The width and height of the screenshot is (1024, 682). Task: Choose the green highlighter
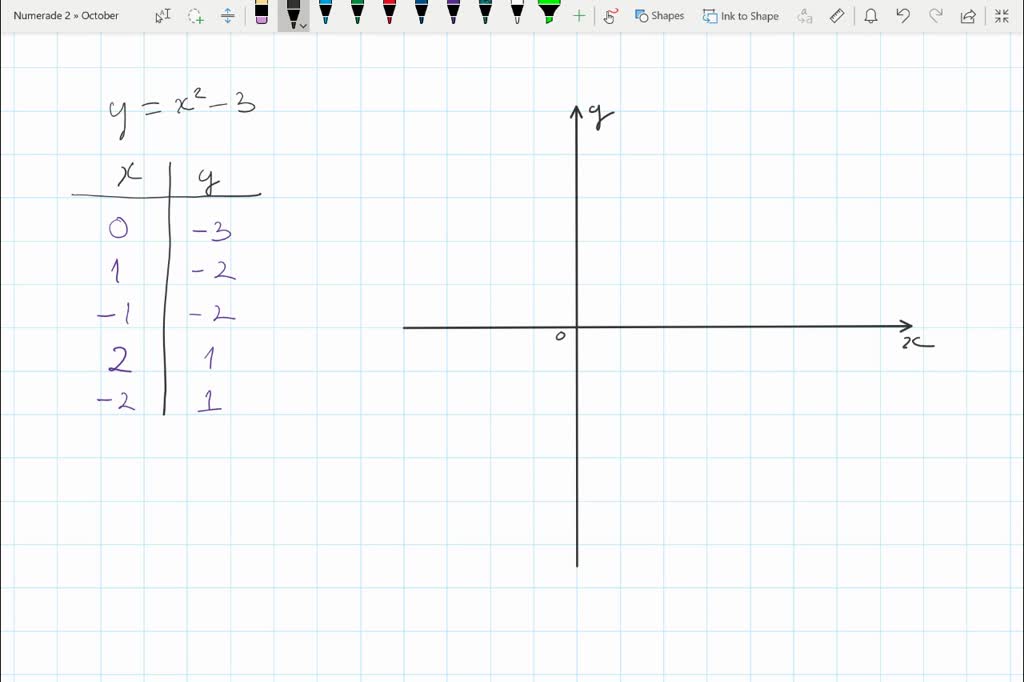549,13
